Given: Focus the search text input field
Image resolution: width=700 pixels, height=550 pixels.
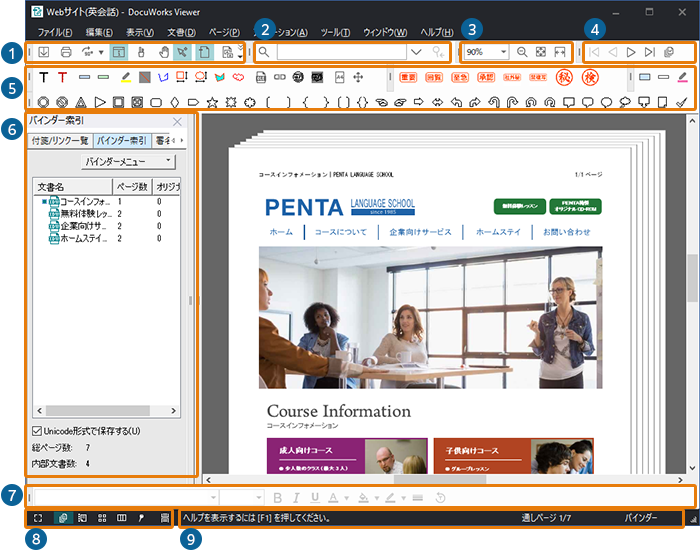Looking at the screenshot, I should [x=342, y=52].
